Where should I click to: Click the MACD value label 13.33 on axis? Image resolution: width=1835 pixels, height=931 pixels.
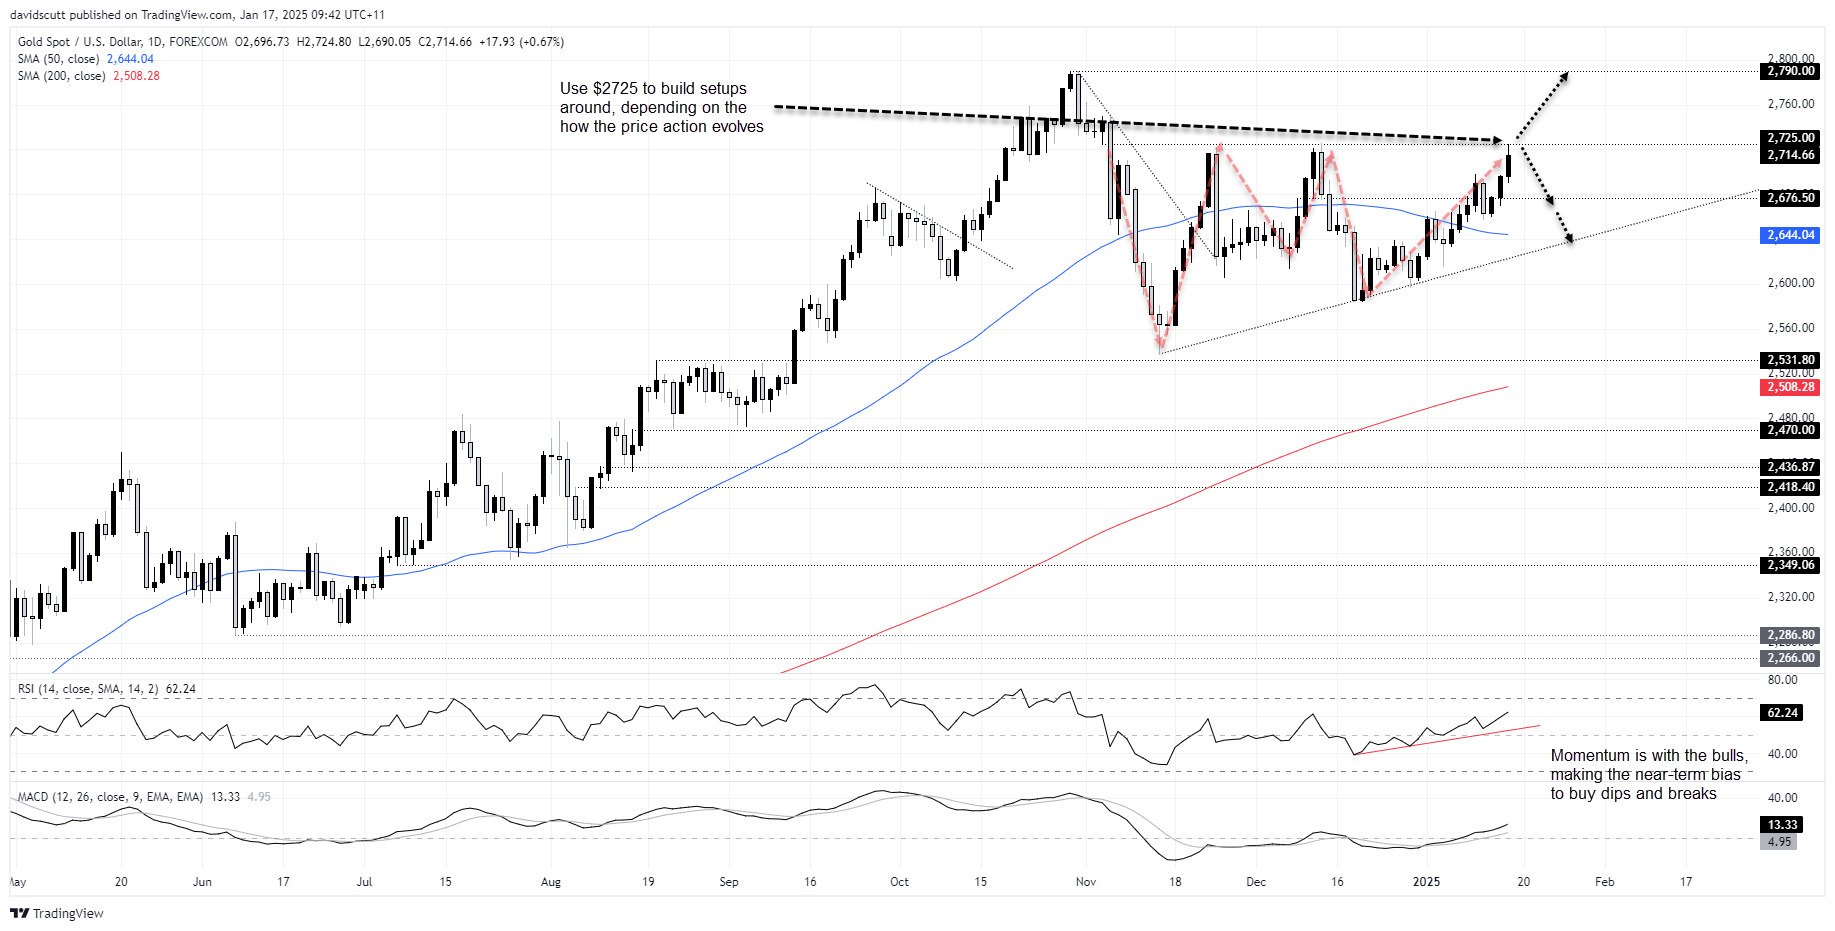pos(1782,825)
